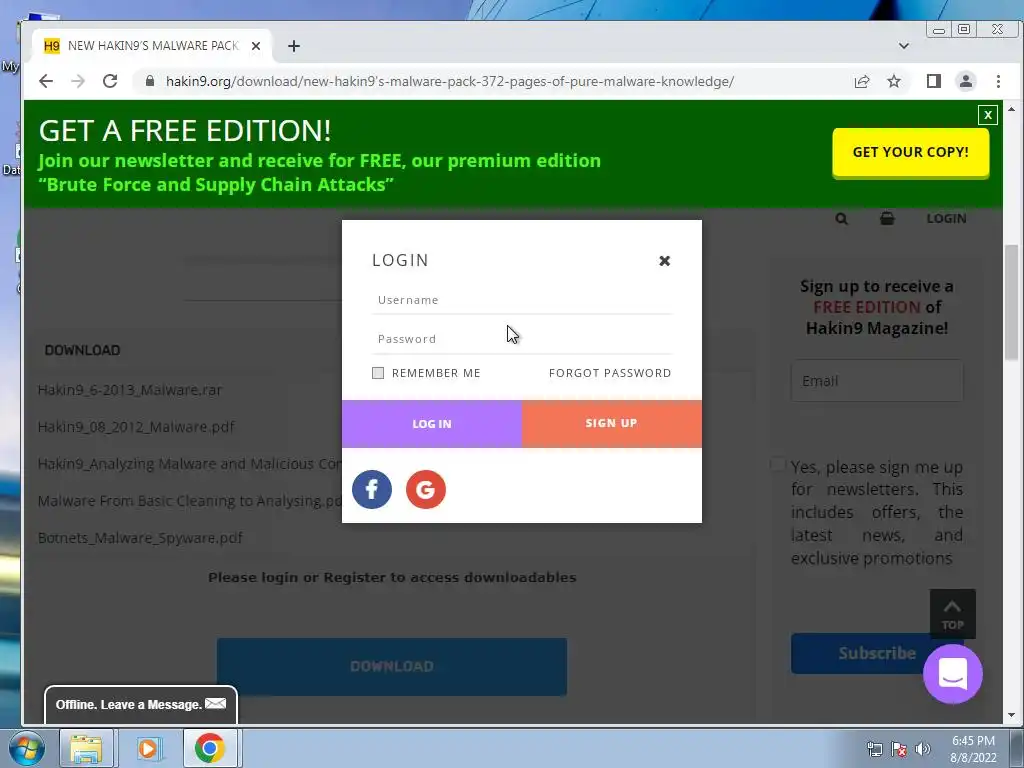Sign in with the Google icon

pyautogui.click(x=426, y=489)
